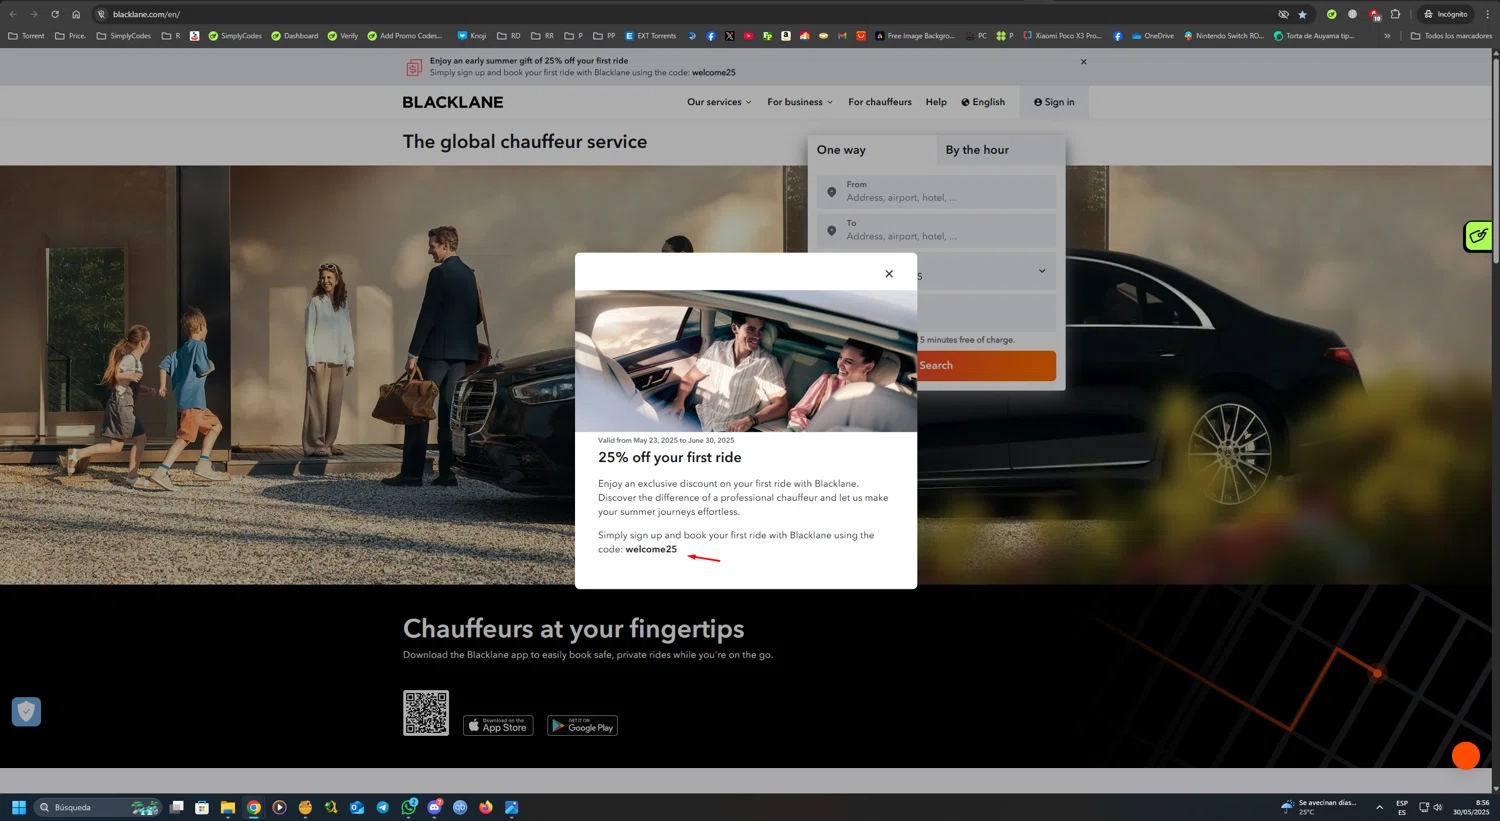Open the Torrent bookmark folder
Screen dimensions: 1500x821
pos(26,36)
